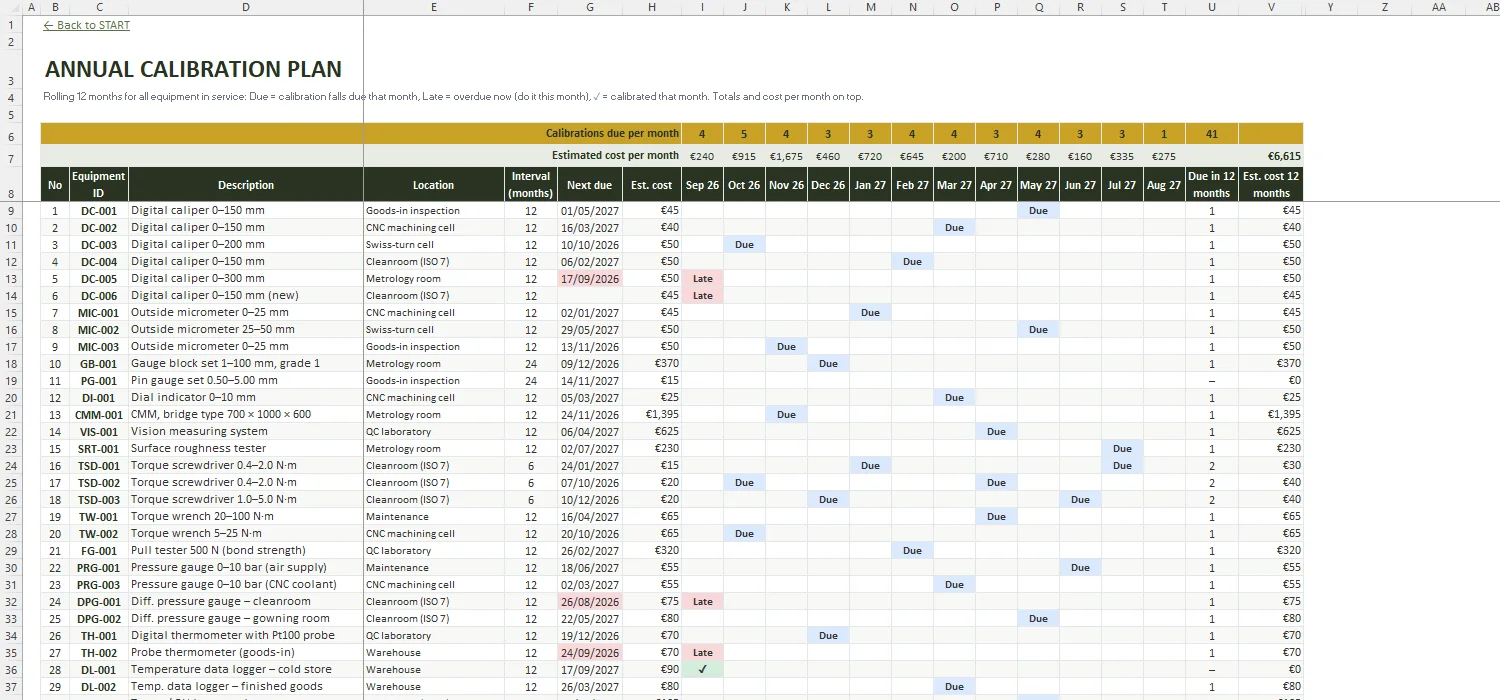This screenshot has width=1500, height=700.
Task: Select Pull tester 500 N (bond strength)
Action: tap(246, 550)
